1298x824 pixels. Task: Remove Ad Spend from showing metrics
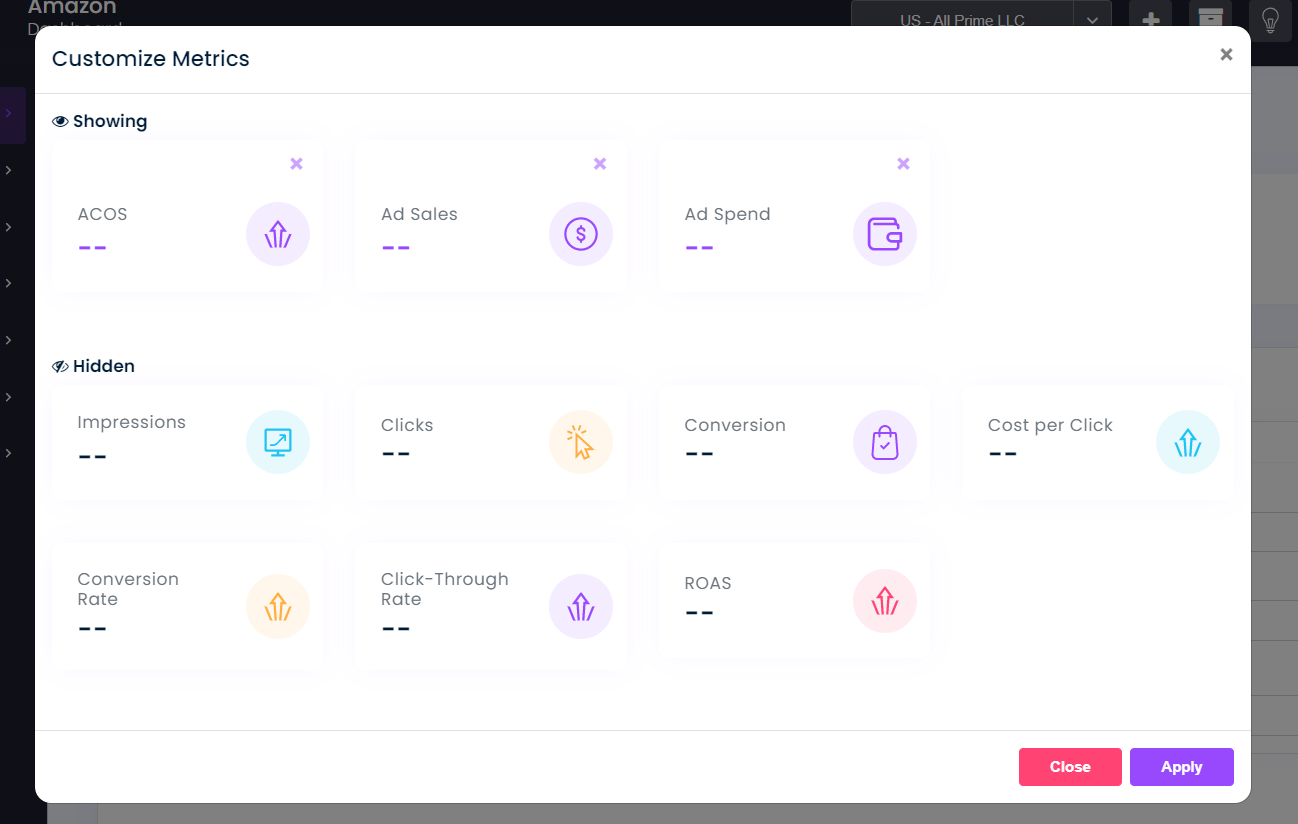[903, 164]
